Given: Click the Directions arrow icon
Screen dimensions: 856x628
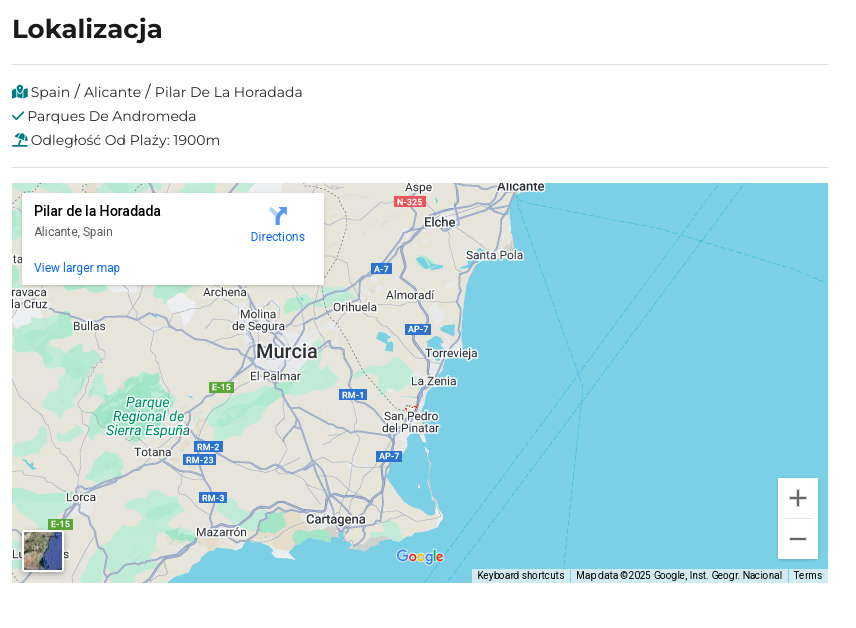Looking at the screenshot, I should [x=278, y=216].
